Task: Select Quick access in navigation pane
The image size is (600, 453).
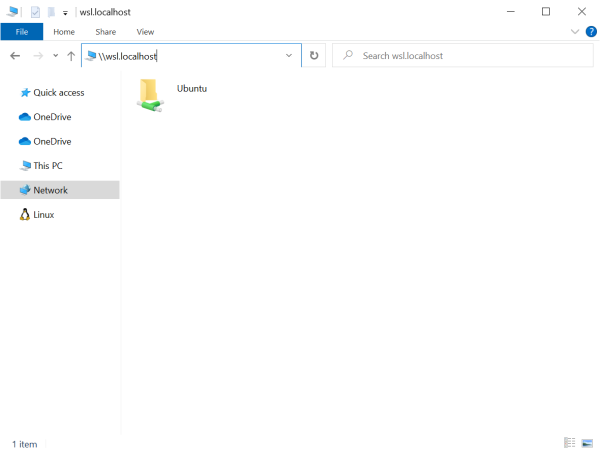Action: tap(60, 93)
